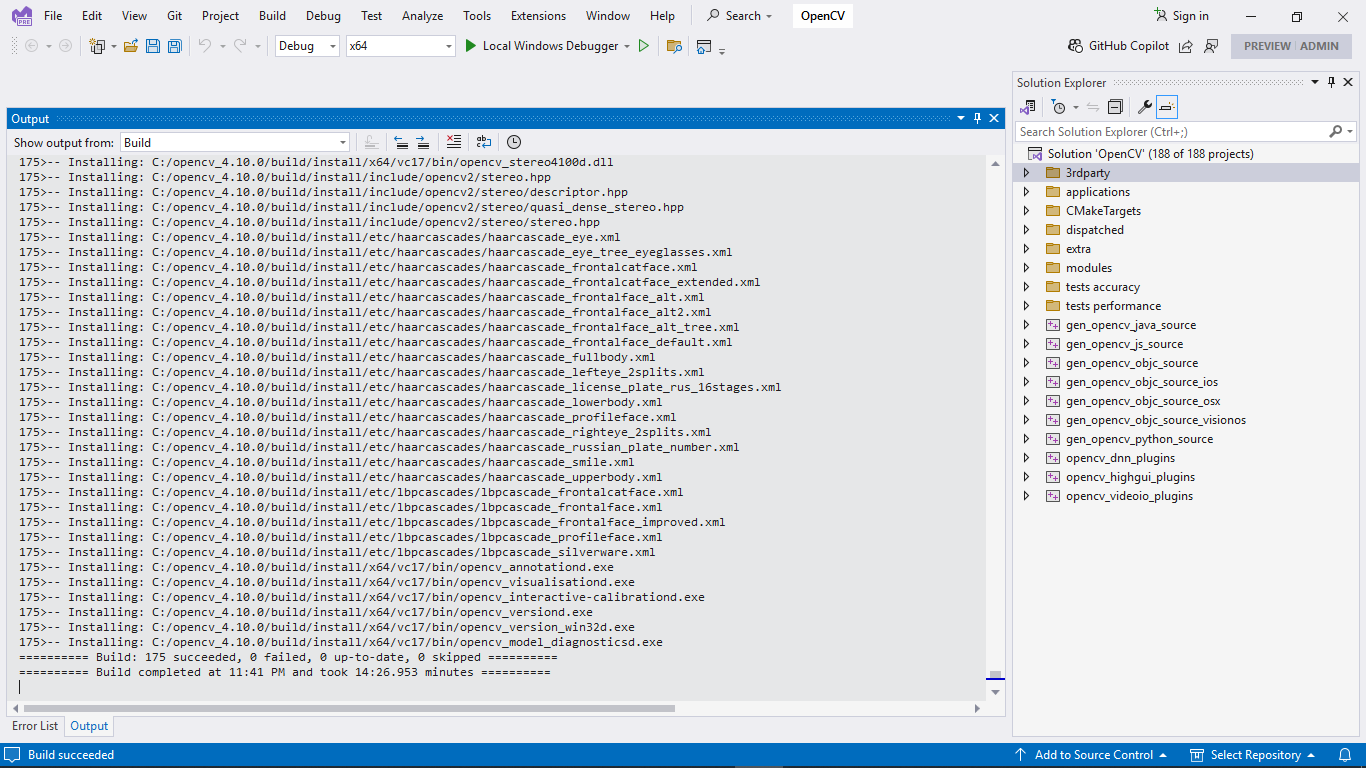Expand the CMakeTargets folder
Screen dimensions: 1366x768
click(1026, 211)
